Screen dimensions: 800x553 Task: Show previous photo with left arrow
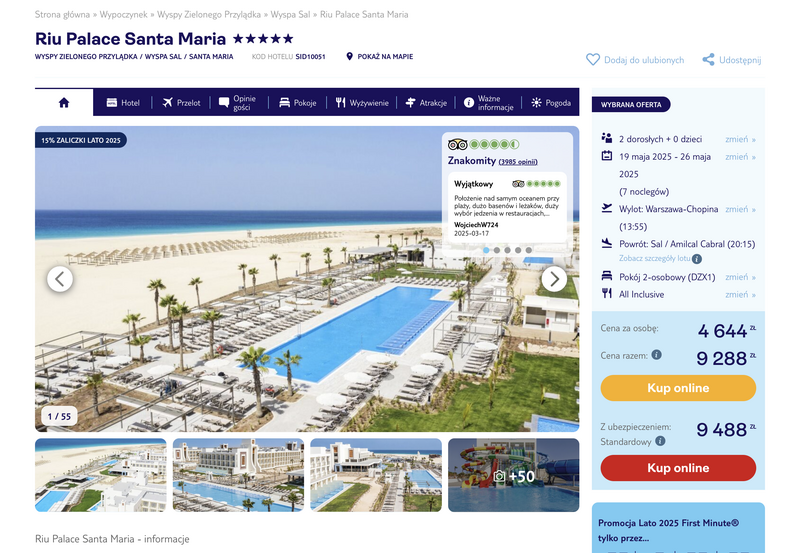[x=60, y=279]
